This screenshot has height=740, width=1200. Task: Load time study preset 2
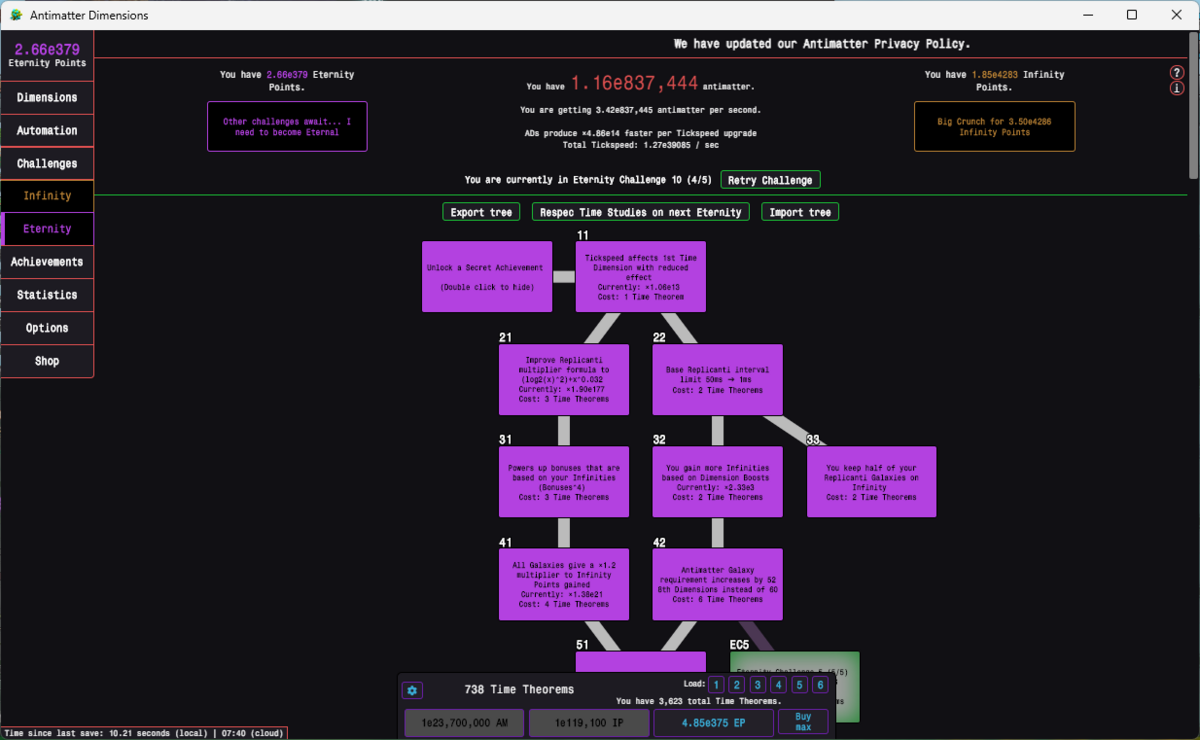coord(736,685)
